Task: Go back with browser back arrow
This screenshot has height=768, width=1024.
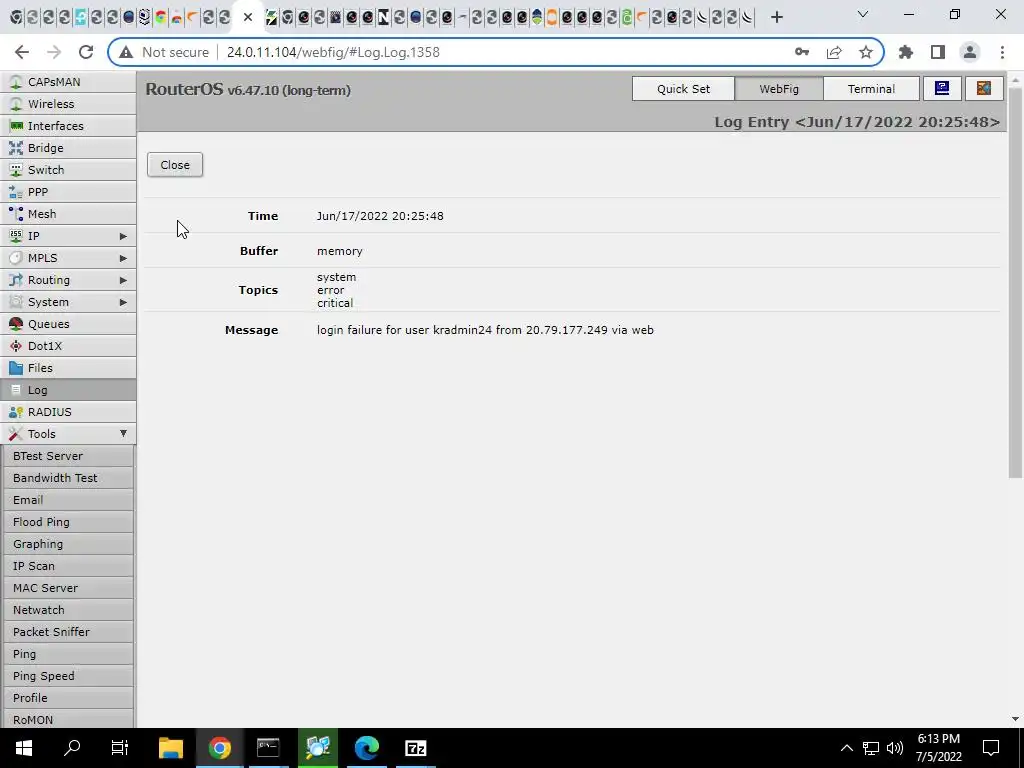Action: [x=22, y=52]
